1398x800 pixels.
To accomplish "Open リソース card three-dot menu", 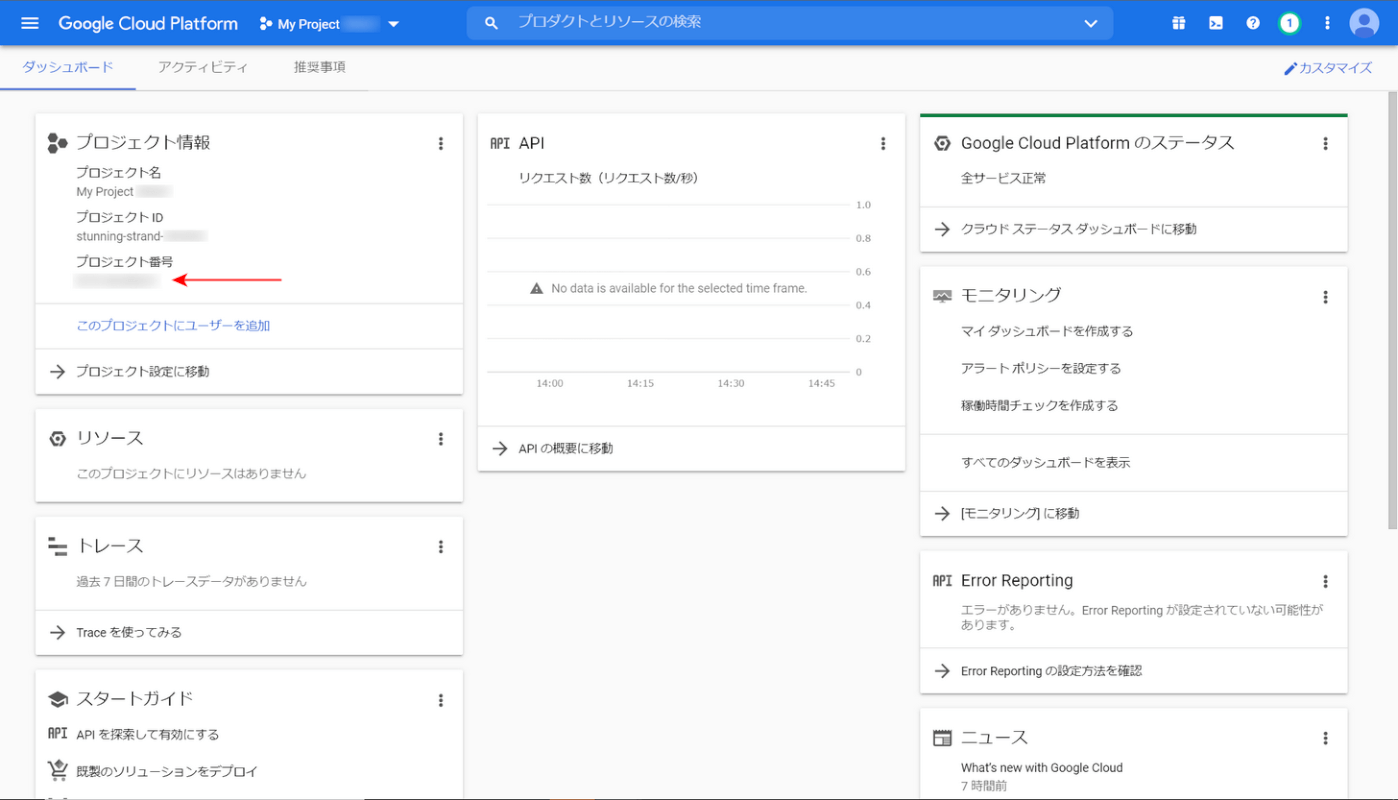I will [441, 439].
